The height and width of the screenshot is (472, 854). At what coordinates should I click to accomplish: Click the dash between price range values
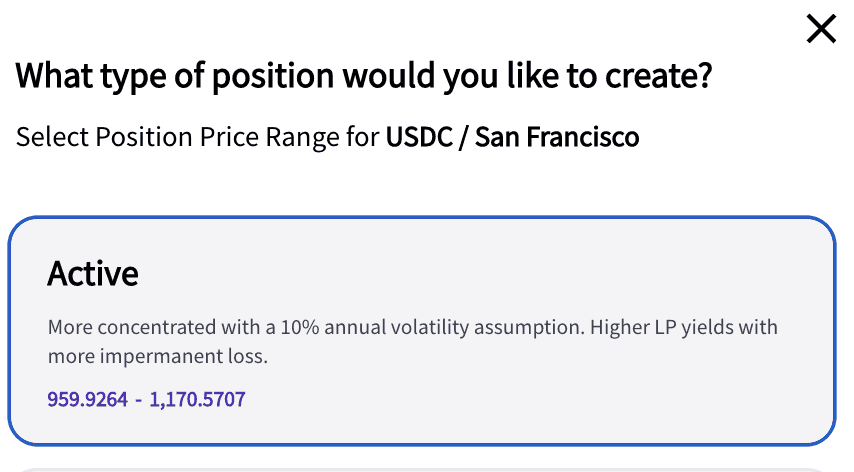[x=138, y=400]
